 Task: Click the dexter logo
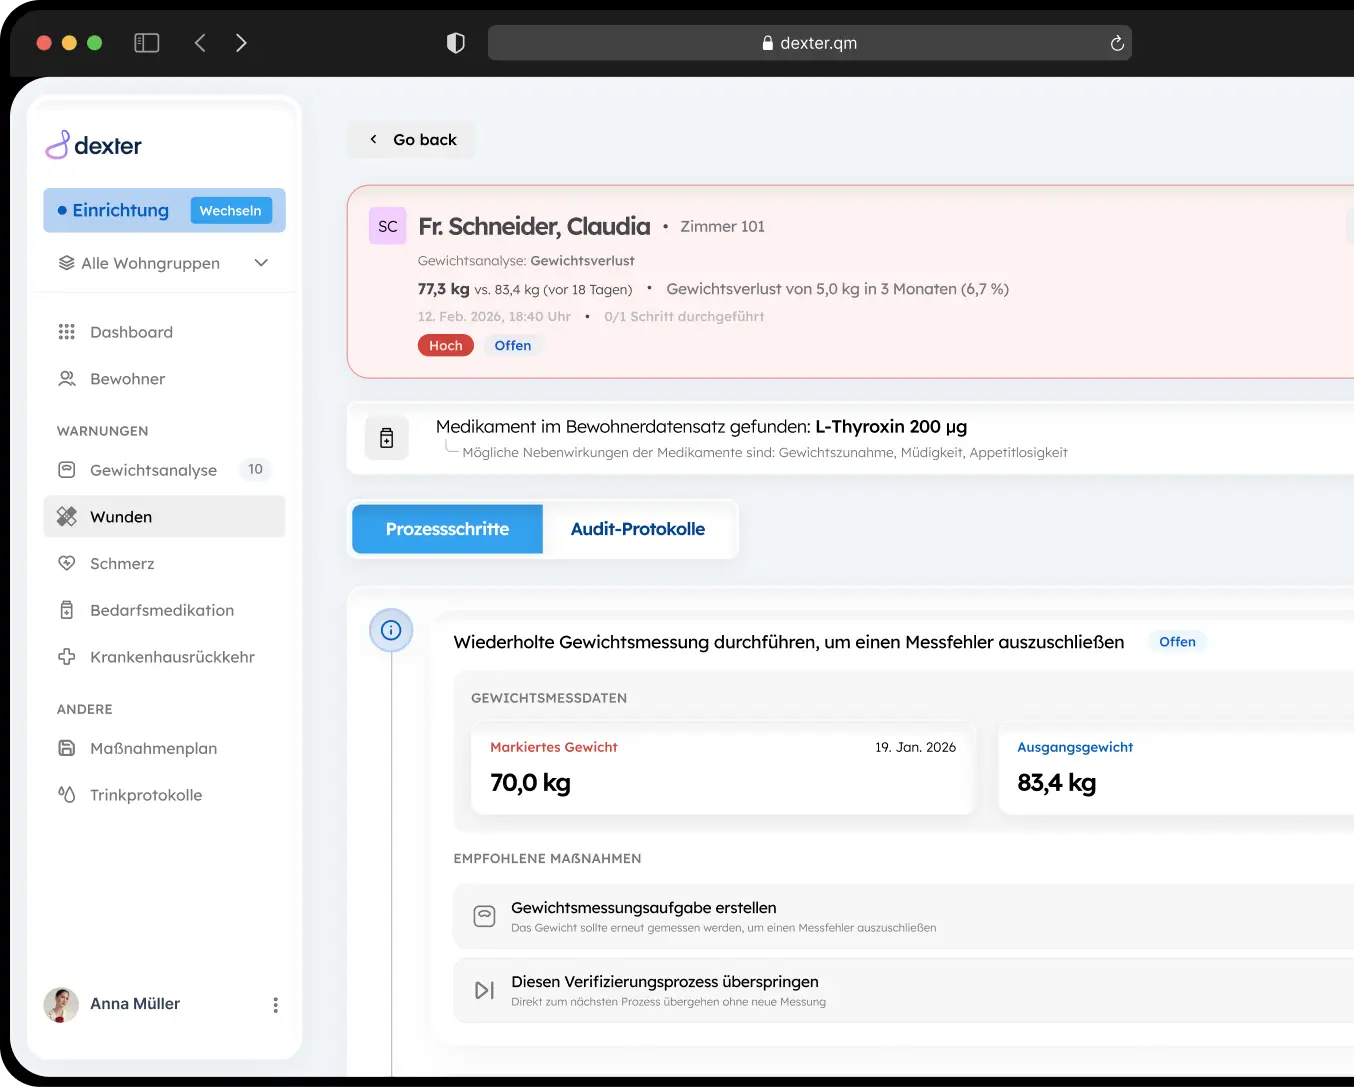click(x=94, y=145)
